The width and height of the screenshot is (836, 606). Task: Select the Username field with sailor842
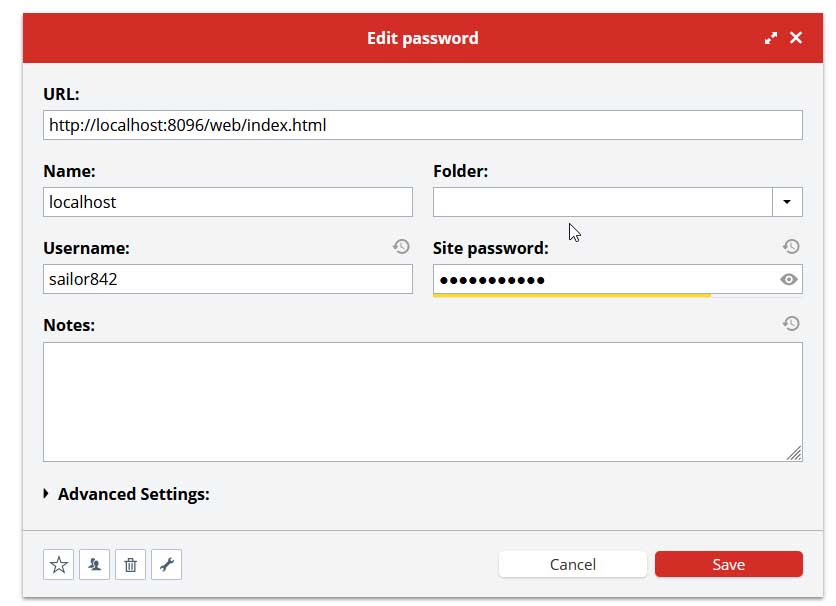(228, 279)
